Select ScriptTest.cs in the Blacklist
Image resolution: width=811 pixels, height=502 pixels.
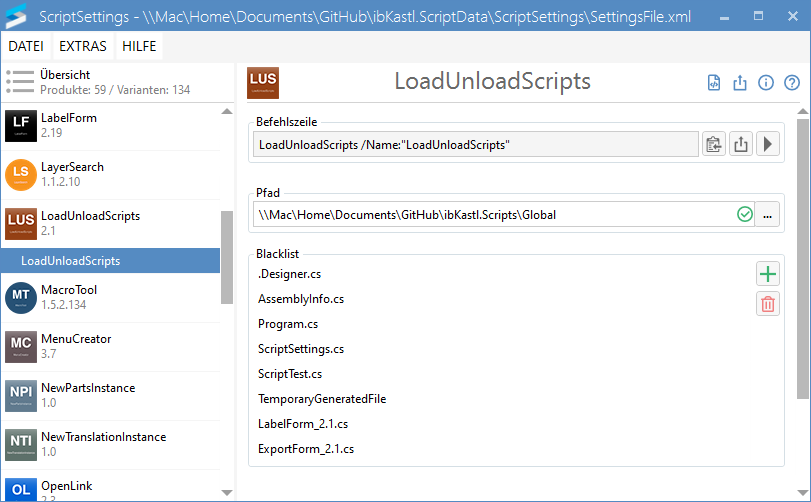click(290, 374)
